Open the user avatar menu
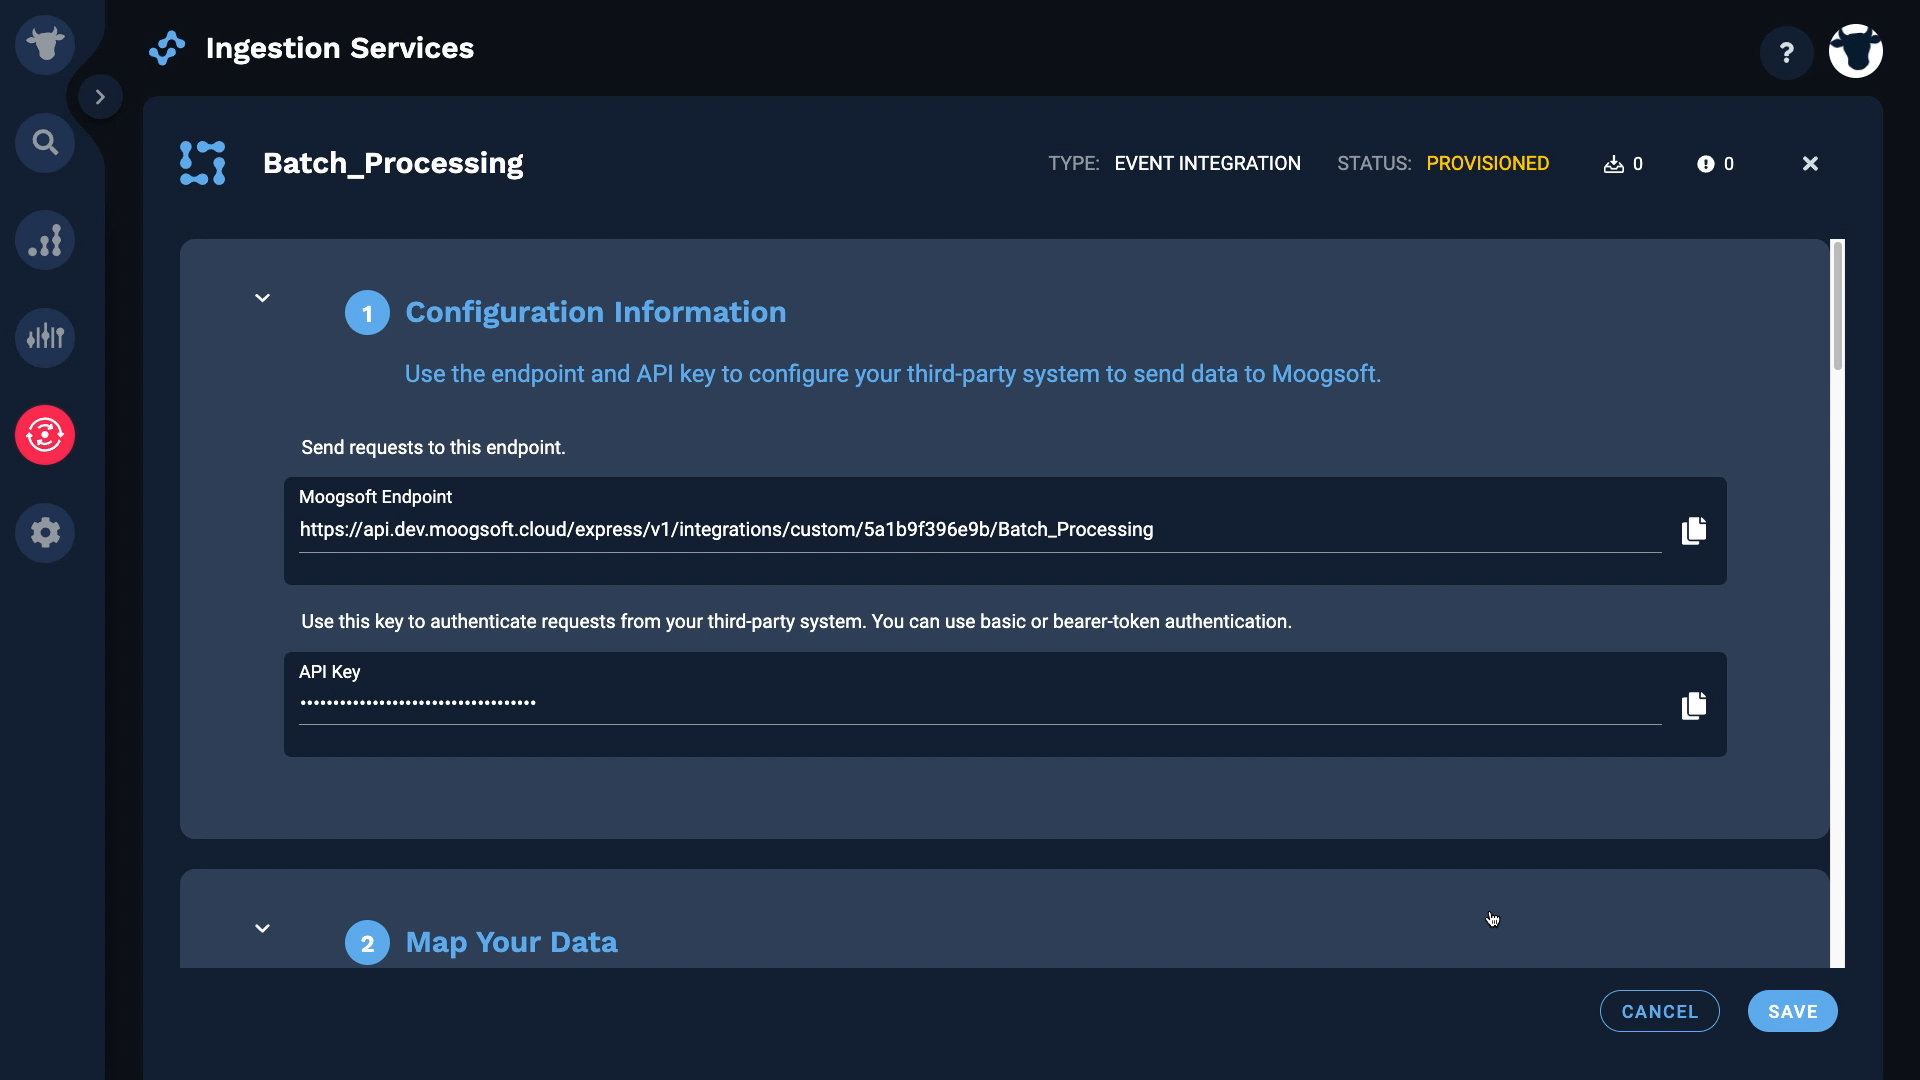 1856,51
